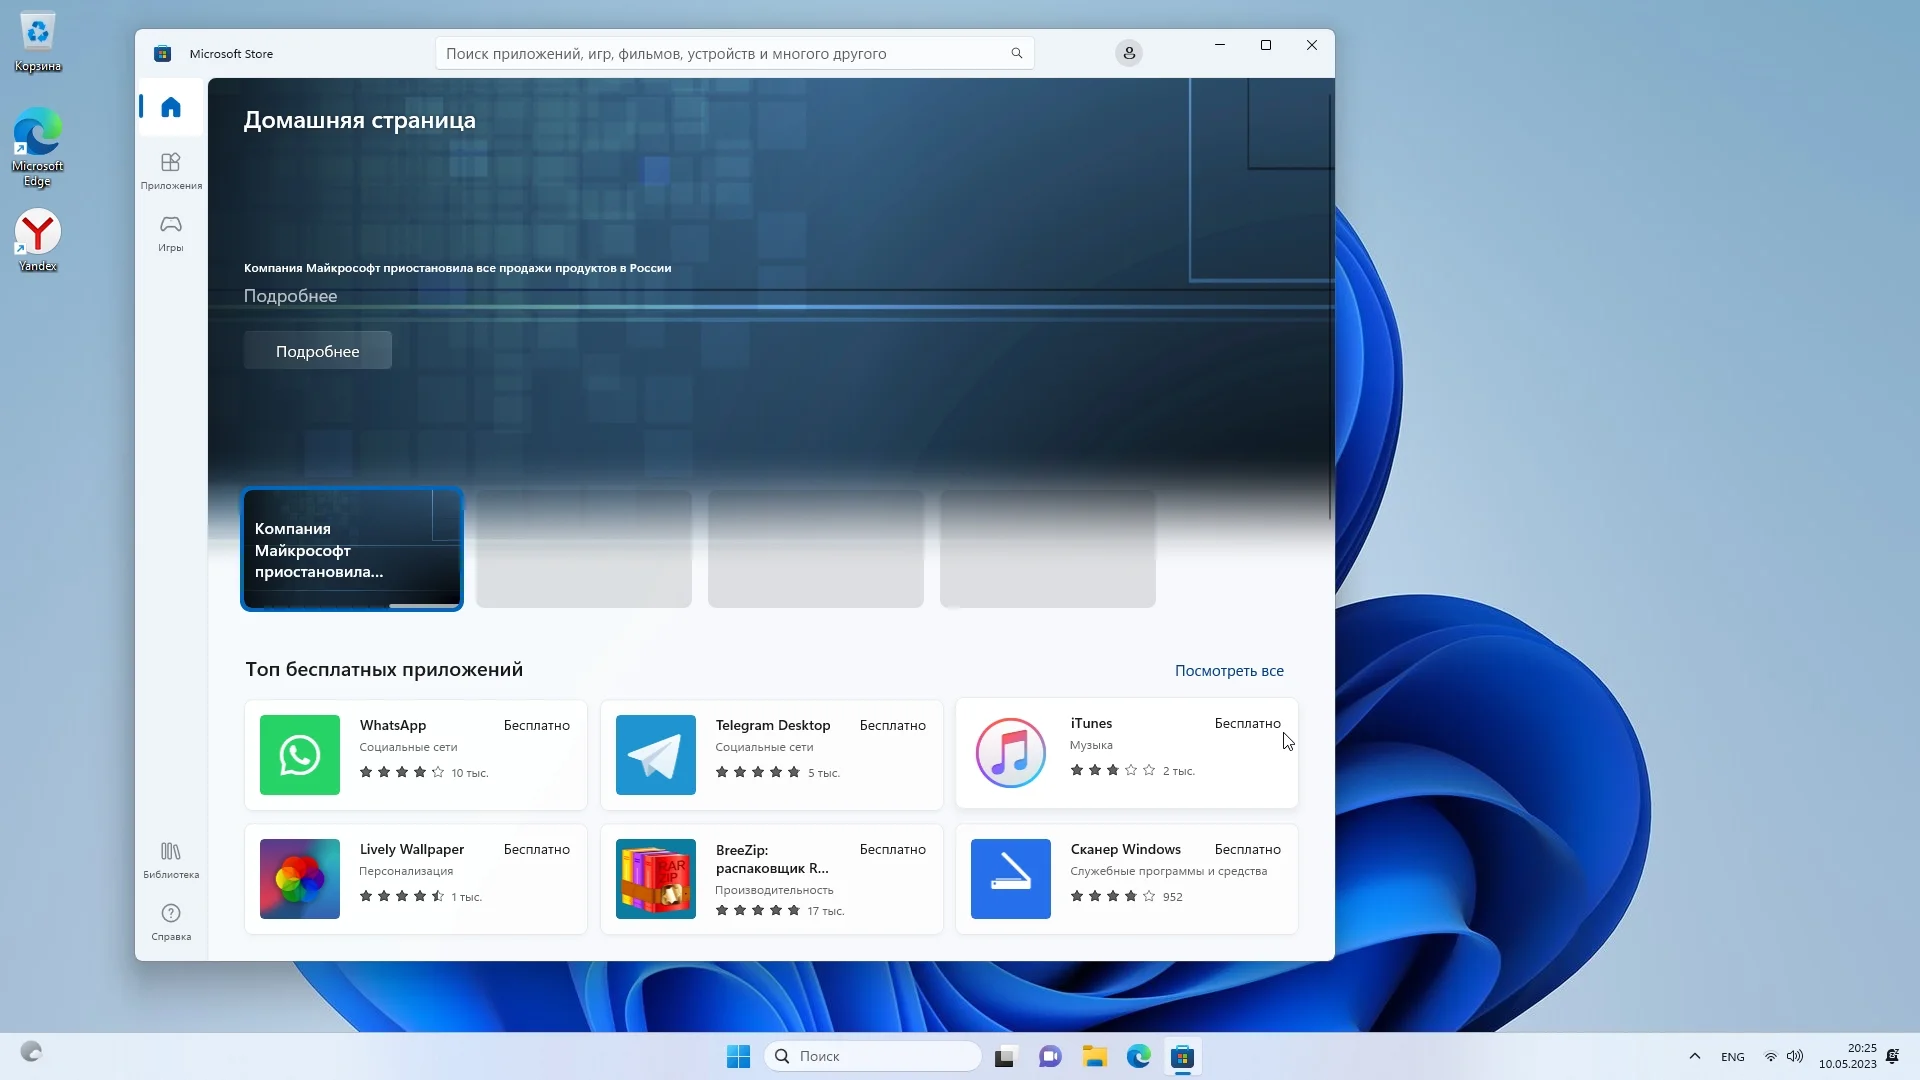Open the iTunes app listing
Screen dimensions: 1920x1080
(1126, 753)
